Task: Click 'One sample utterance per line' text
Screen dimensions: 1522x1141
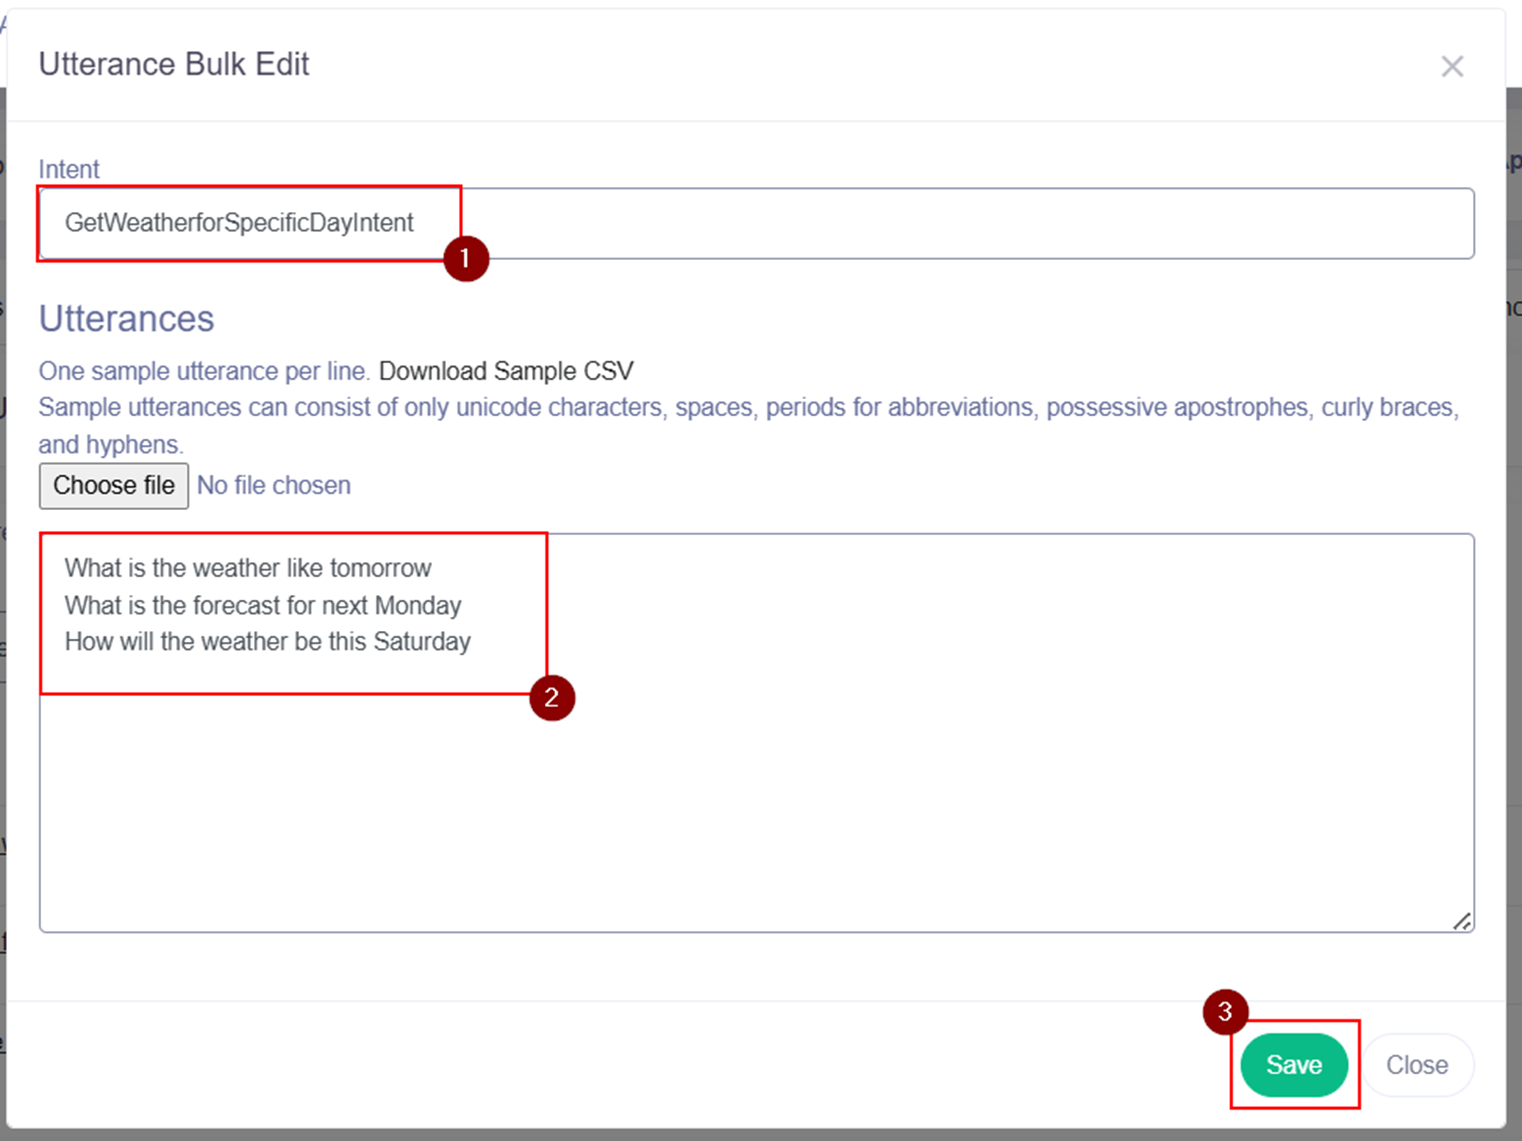Action: tap(204, 371)
